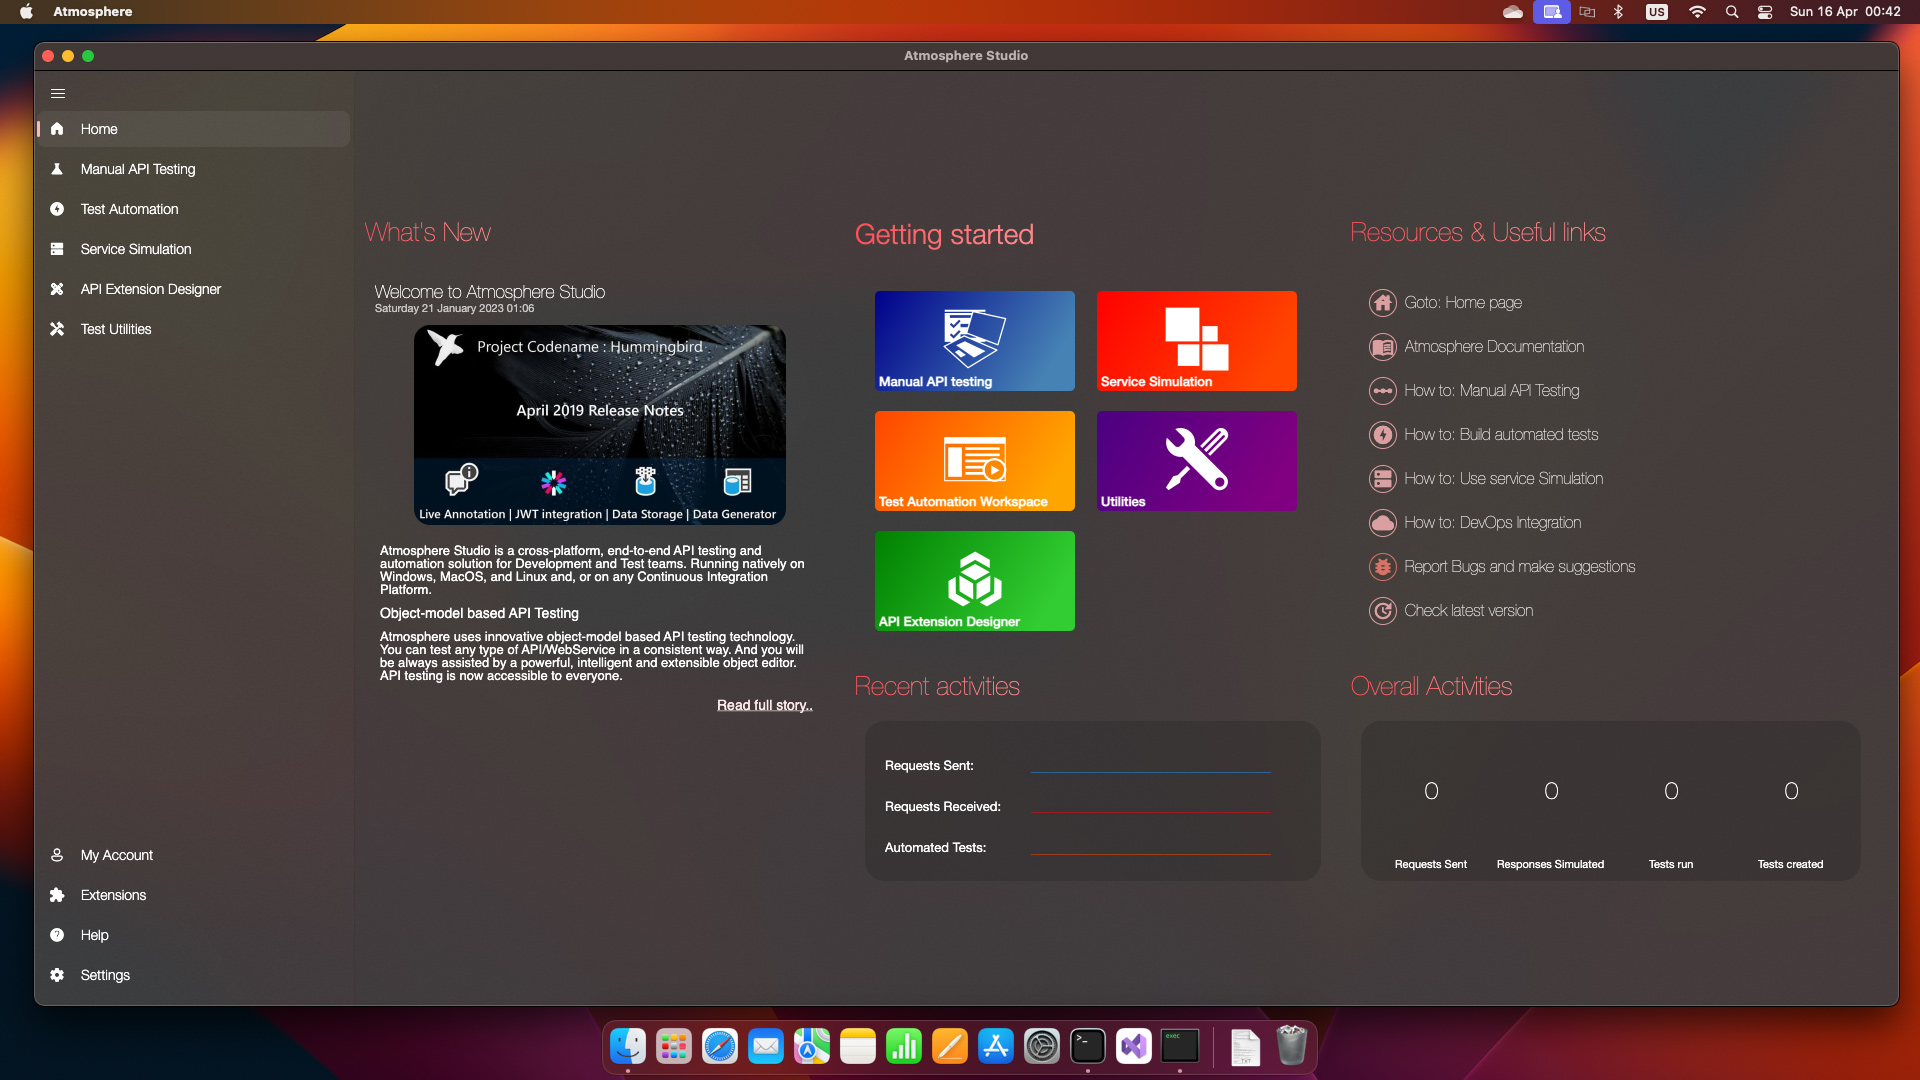Toggle sidebar collapse with hamburger menu
The width and height of the screenshot is (1920, 1080).
(x=59, y=94)
